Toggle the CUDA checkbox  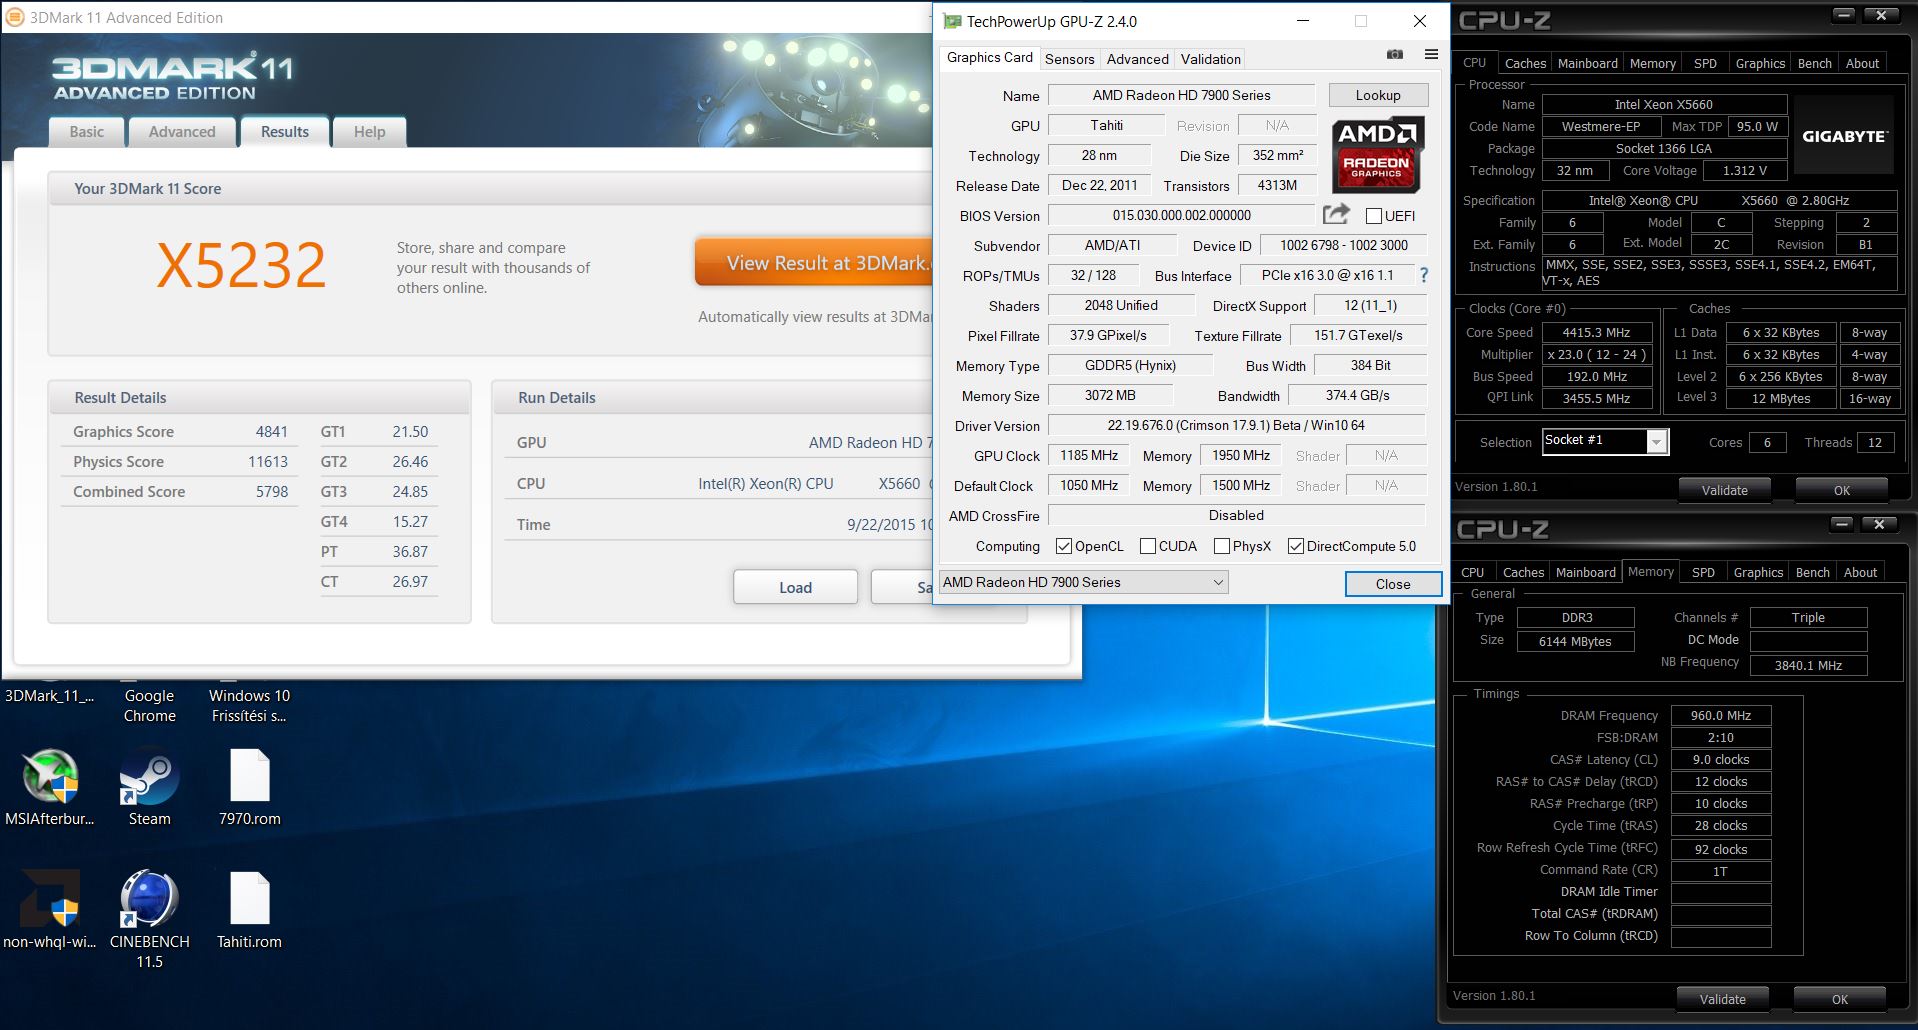tap(1148, 546)
